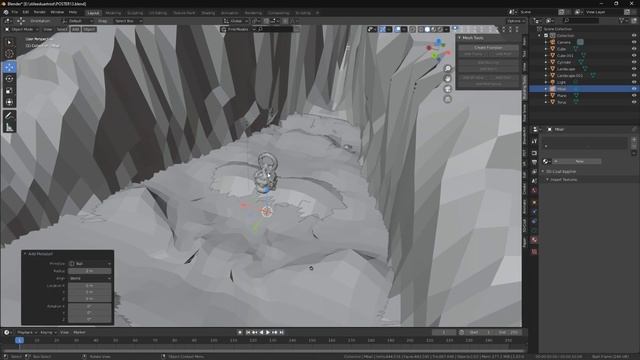Click the outliner search field
Screen dimensions: 640x360
[x=581, y=20]
